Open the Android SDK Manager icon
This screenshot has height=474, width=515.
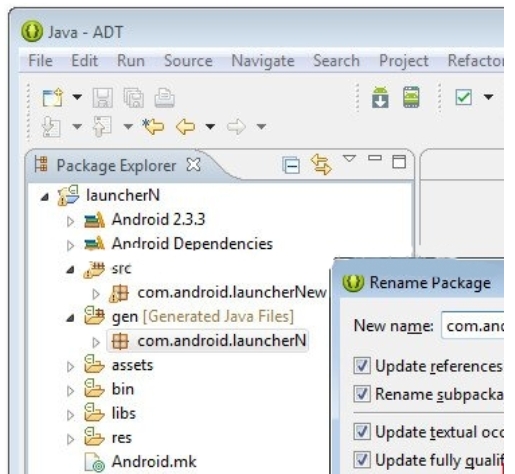[380, 97]
